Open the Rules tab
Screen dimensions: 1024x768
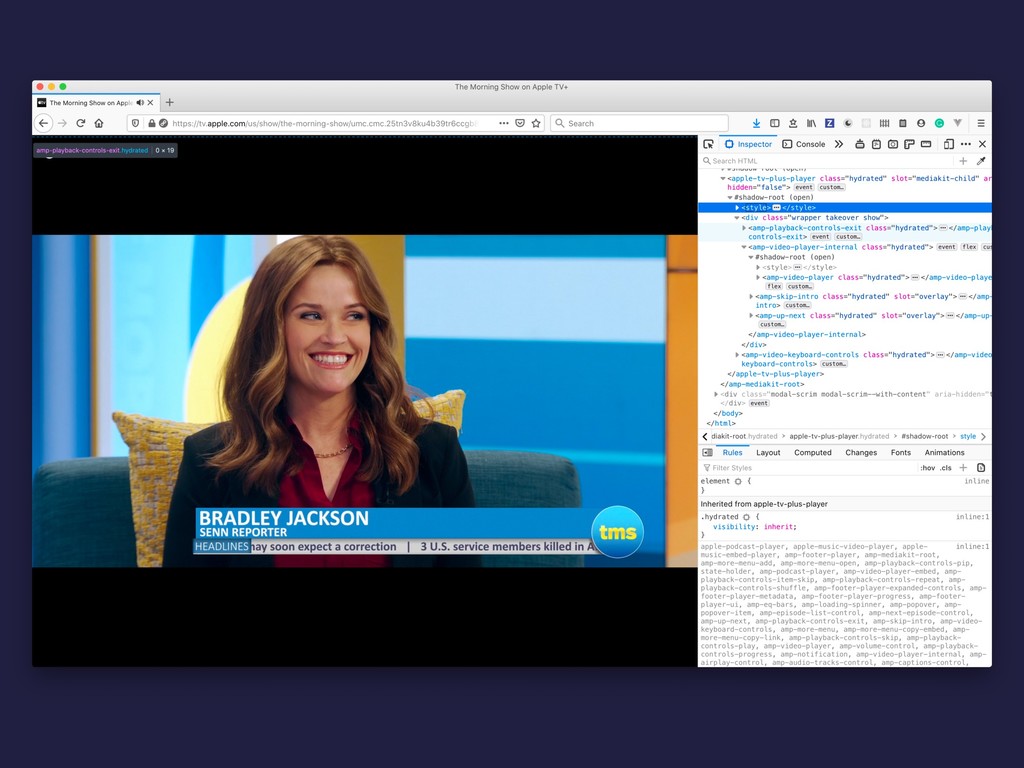(x=732, y=453)
